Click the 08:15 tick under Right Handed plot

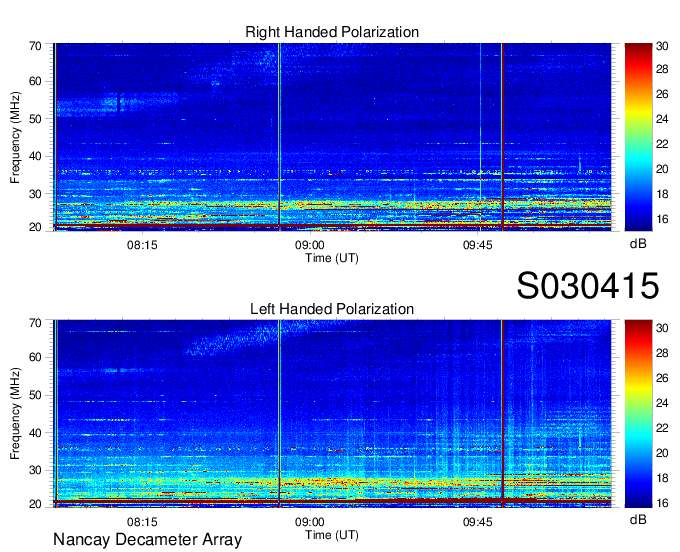click(142, 245)
